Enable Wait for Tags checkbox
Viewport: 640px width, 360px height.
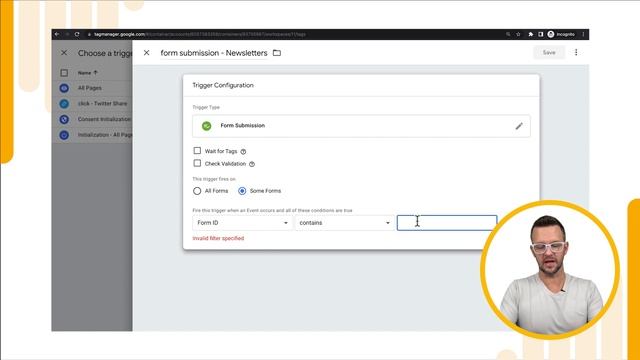(197, 151)
